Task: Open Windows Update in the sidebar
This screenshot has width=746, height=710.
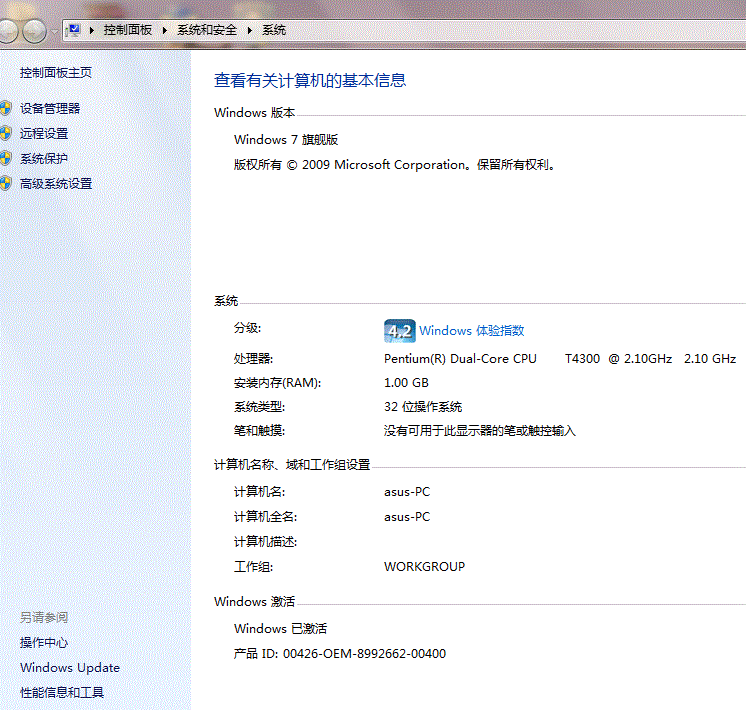Action: [69, 667]
